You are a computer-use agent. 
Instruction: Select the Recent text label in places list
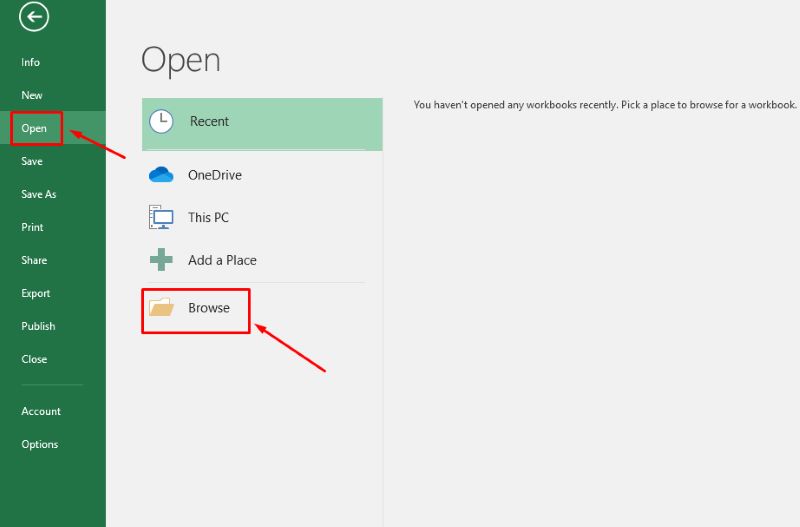(x=209, y=121)
